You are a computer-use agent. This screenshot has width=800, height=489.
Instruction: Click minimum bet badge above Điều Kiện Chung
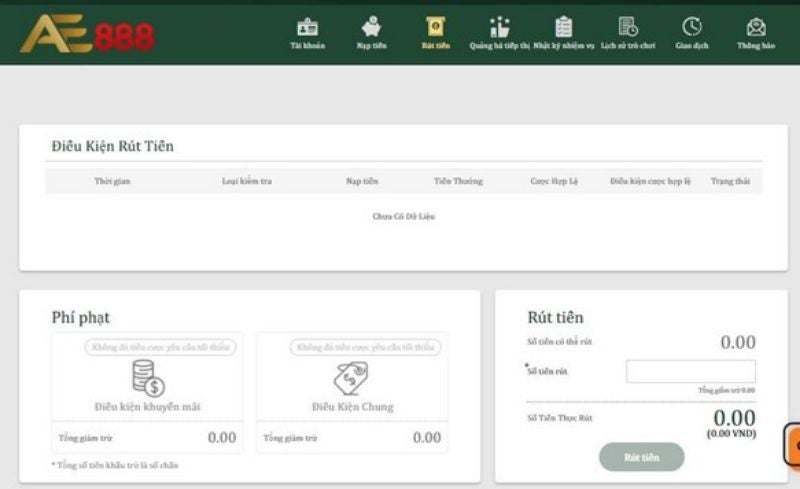tap(365, 347)
